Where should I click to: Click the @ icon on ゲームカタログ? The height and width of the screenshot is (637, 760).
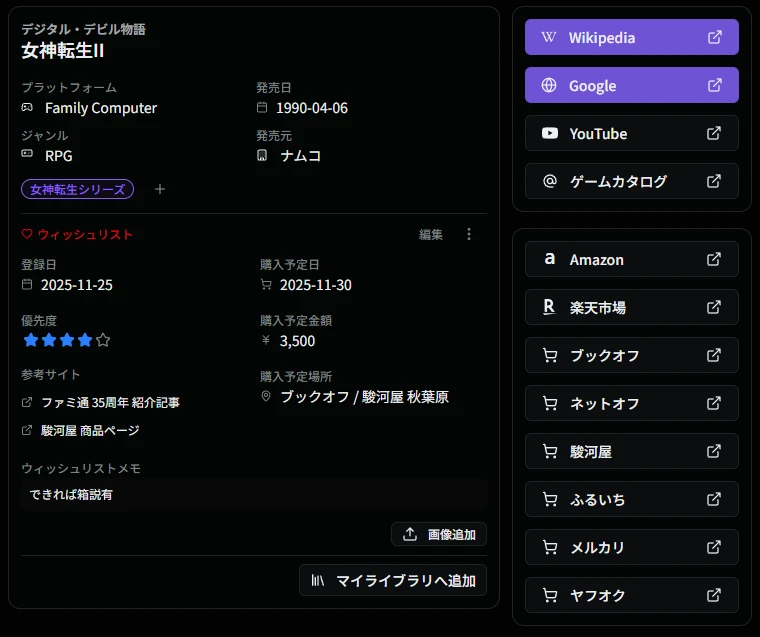point(550,181)
